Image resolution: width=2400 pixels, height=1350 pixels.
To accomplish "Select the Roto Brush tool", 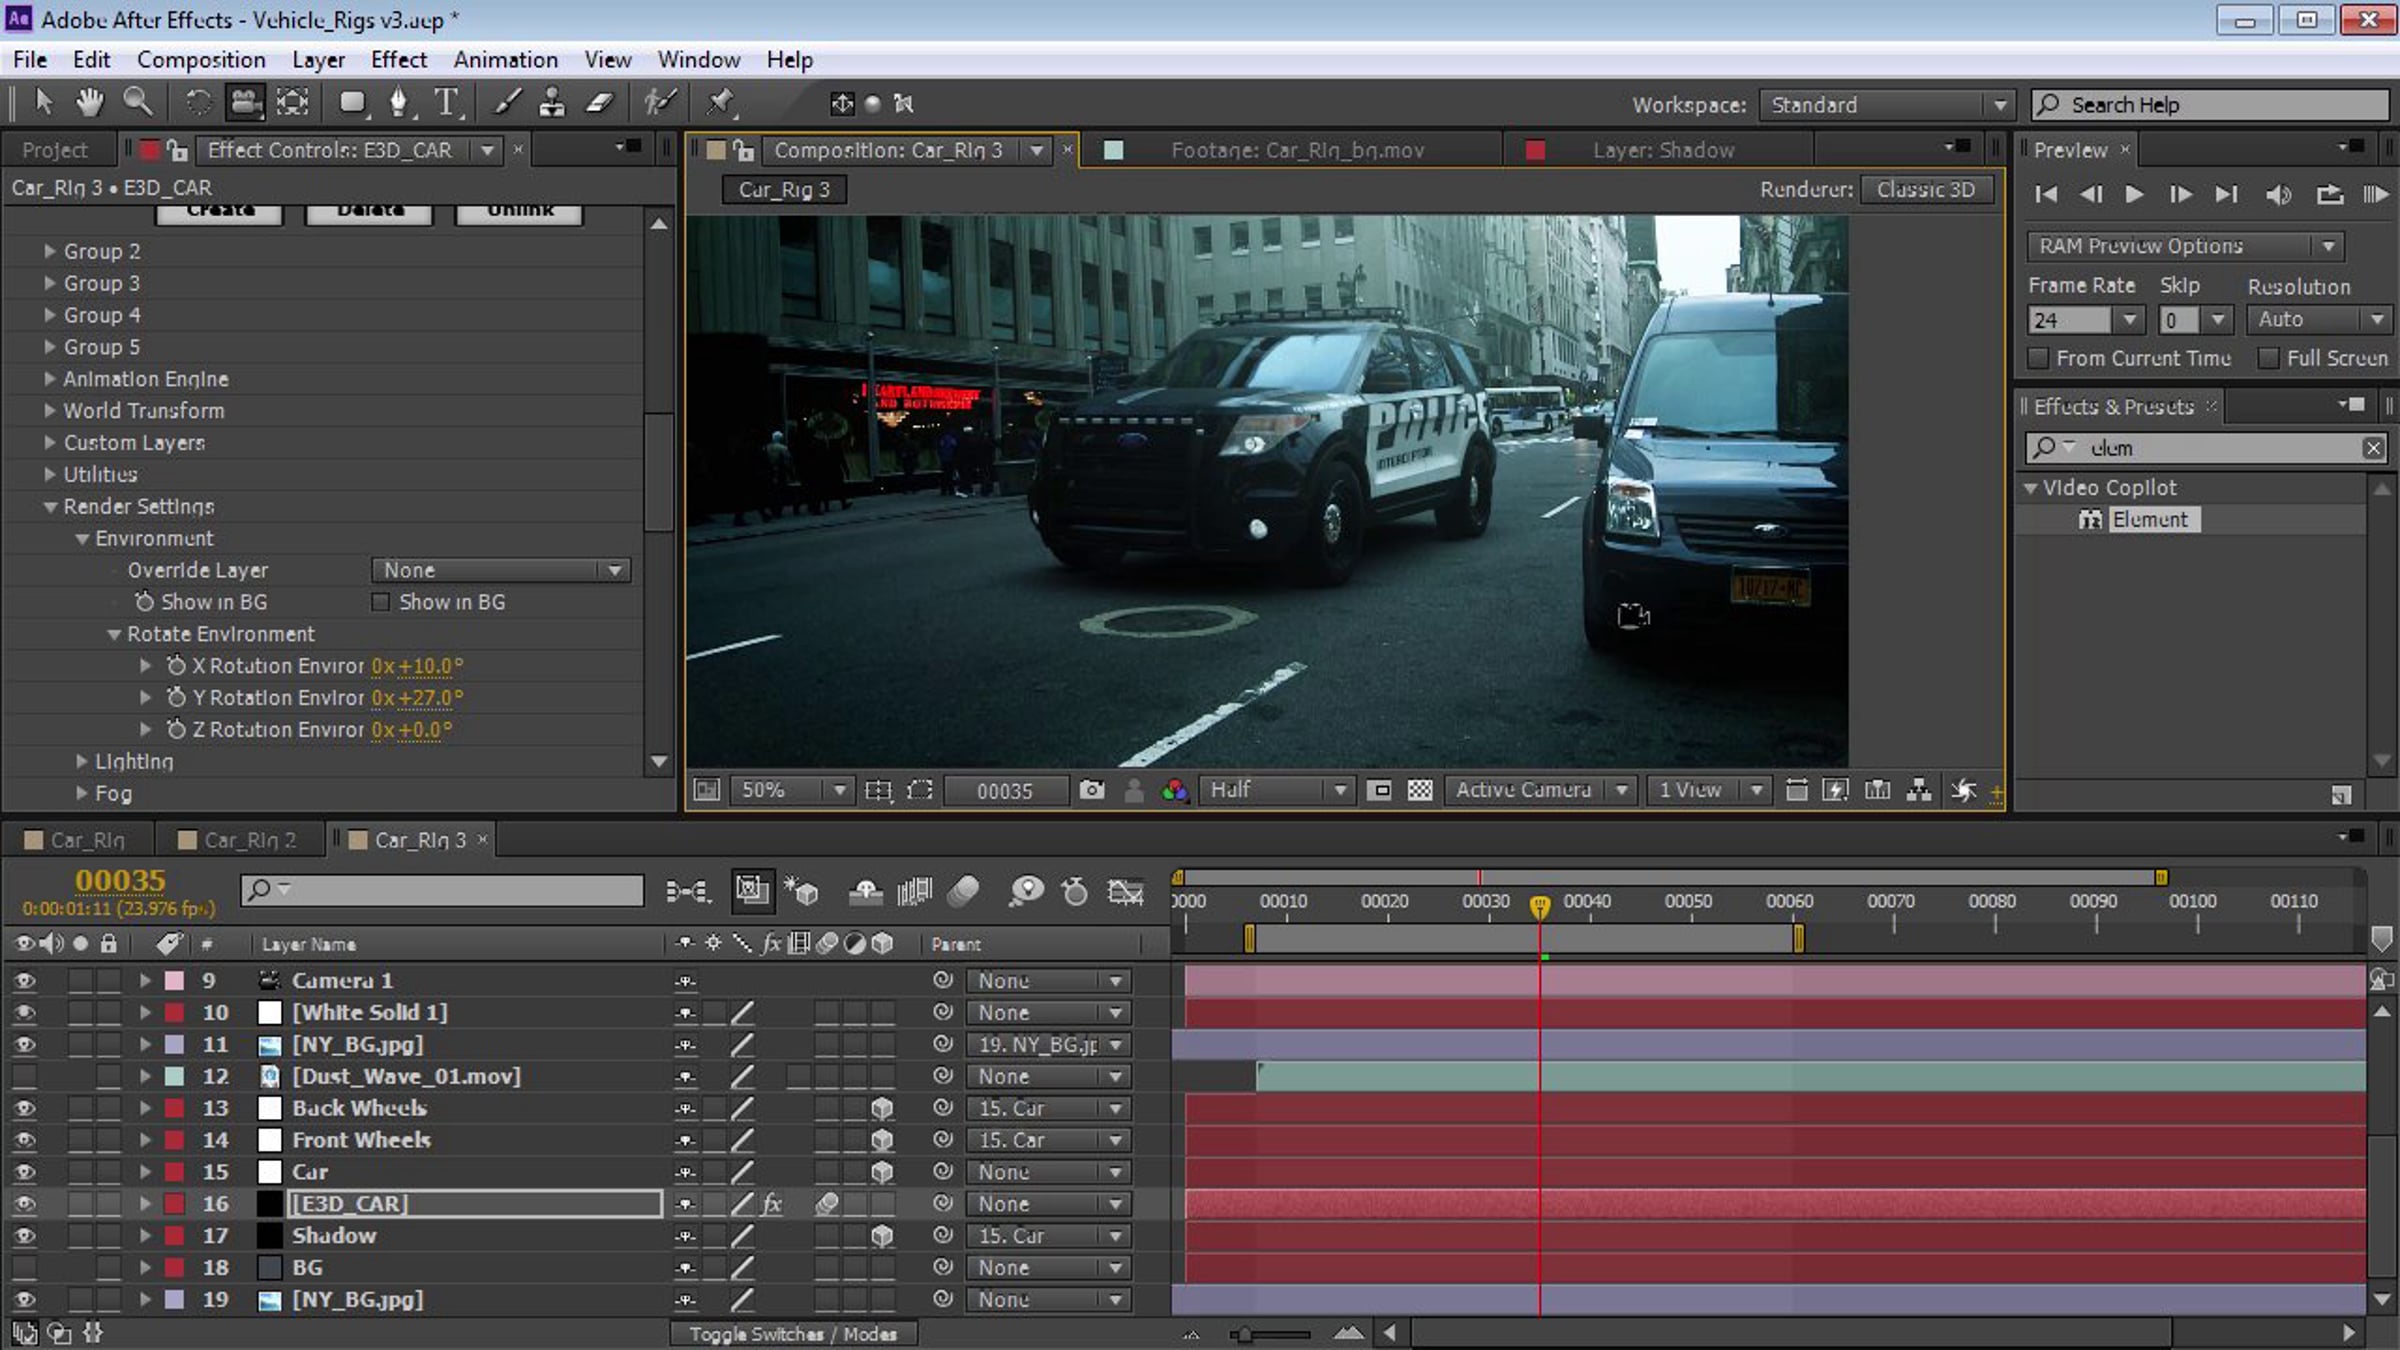I will (660, 102).
